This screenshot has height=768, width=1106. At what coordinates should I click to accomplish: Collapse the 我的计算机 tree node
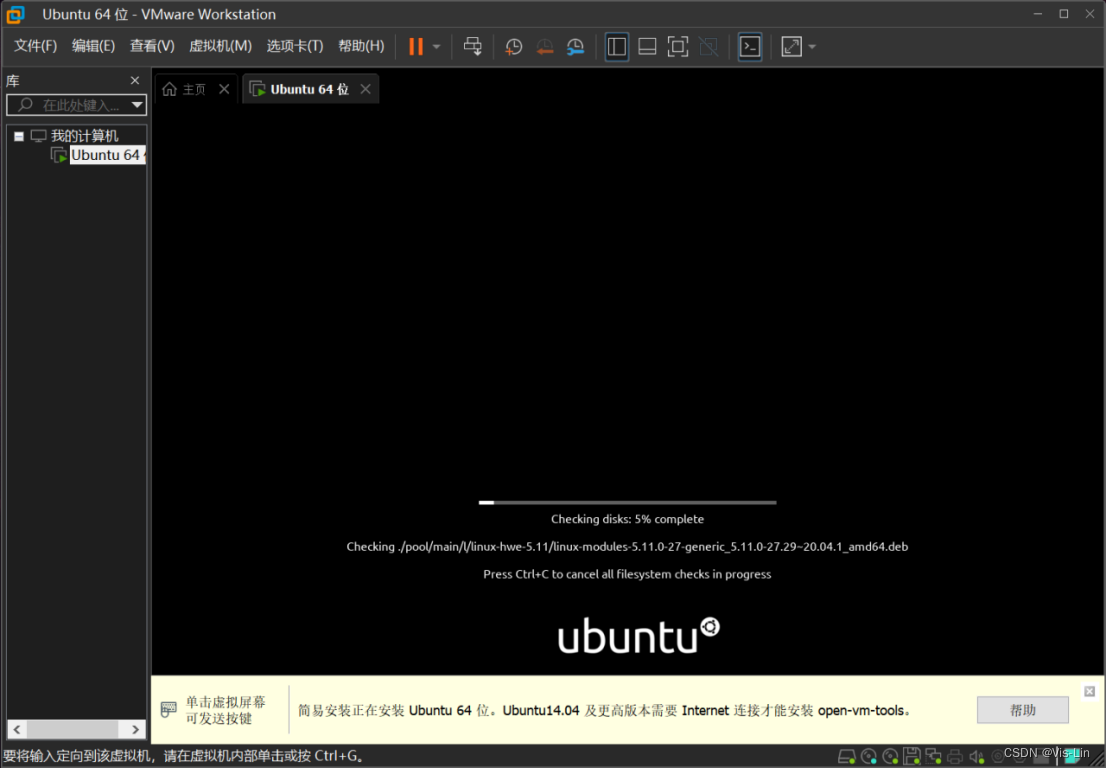click(x=19, y=136)
